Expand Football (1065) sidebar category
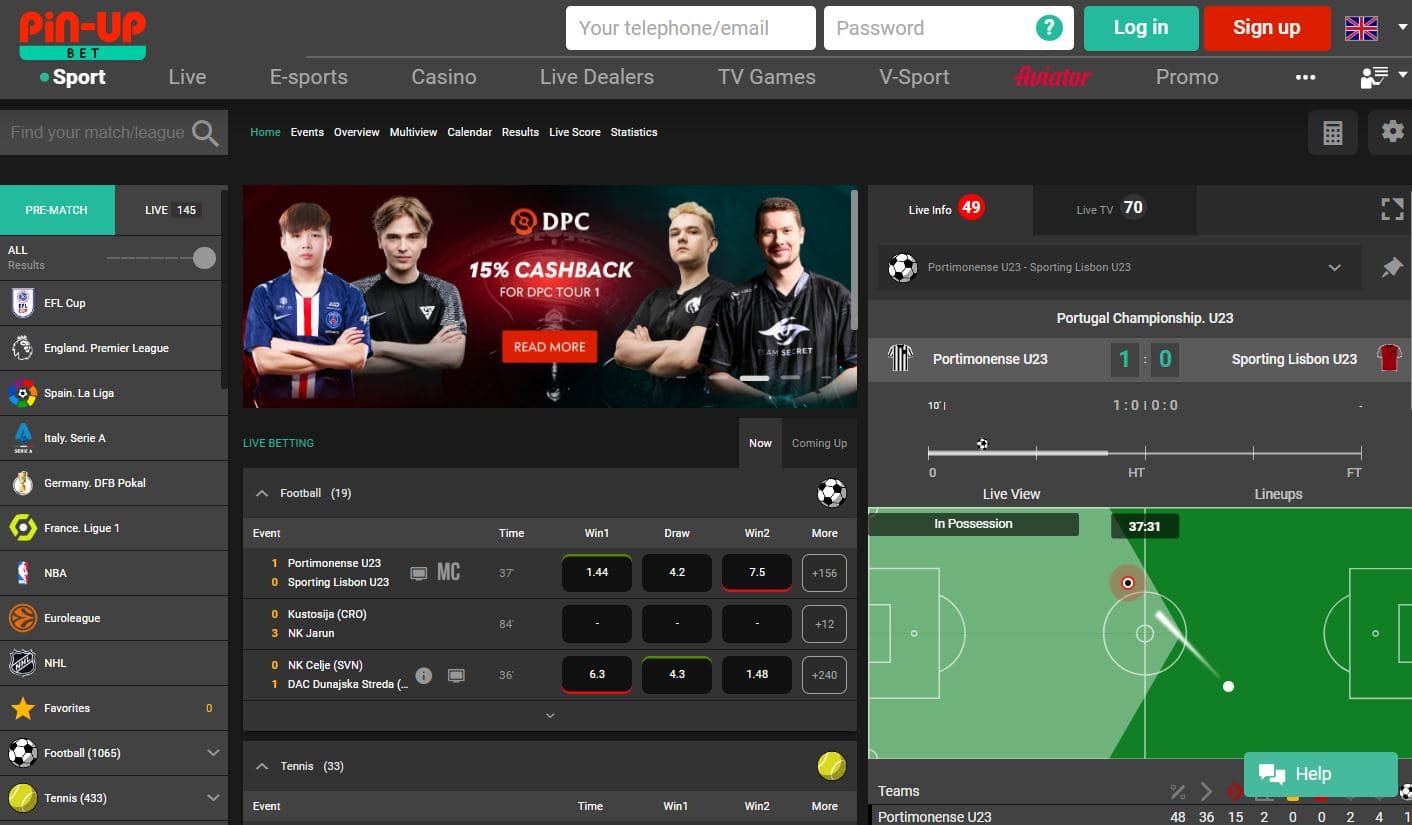Image resolution: width=1412 pixels, height=825 pixels. [213, 753]
